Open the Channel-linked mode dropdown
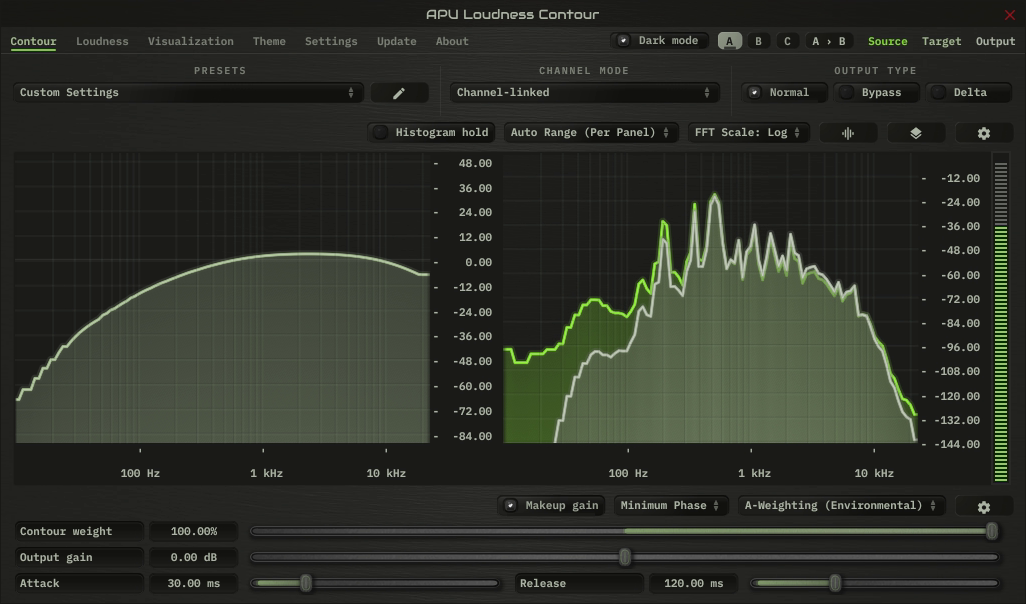Image resolution: width=1026 pixels, height=604 pixels. 584,92
